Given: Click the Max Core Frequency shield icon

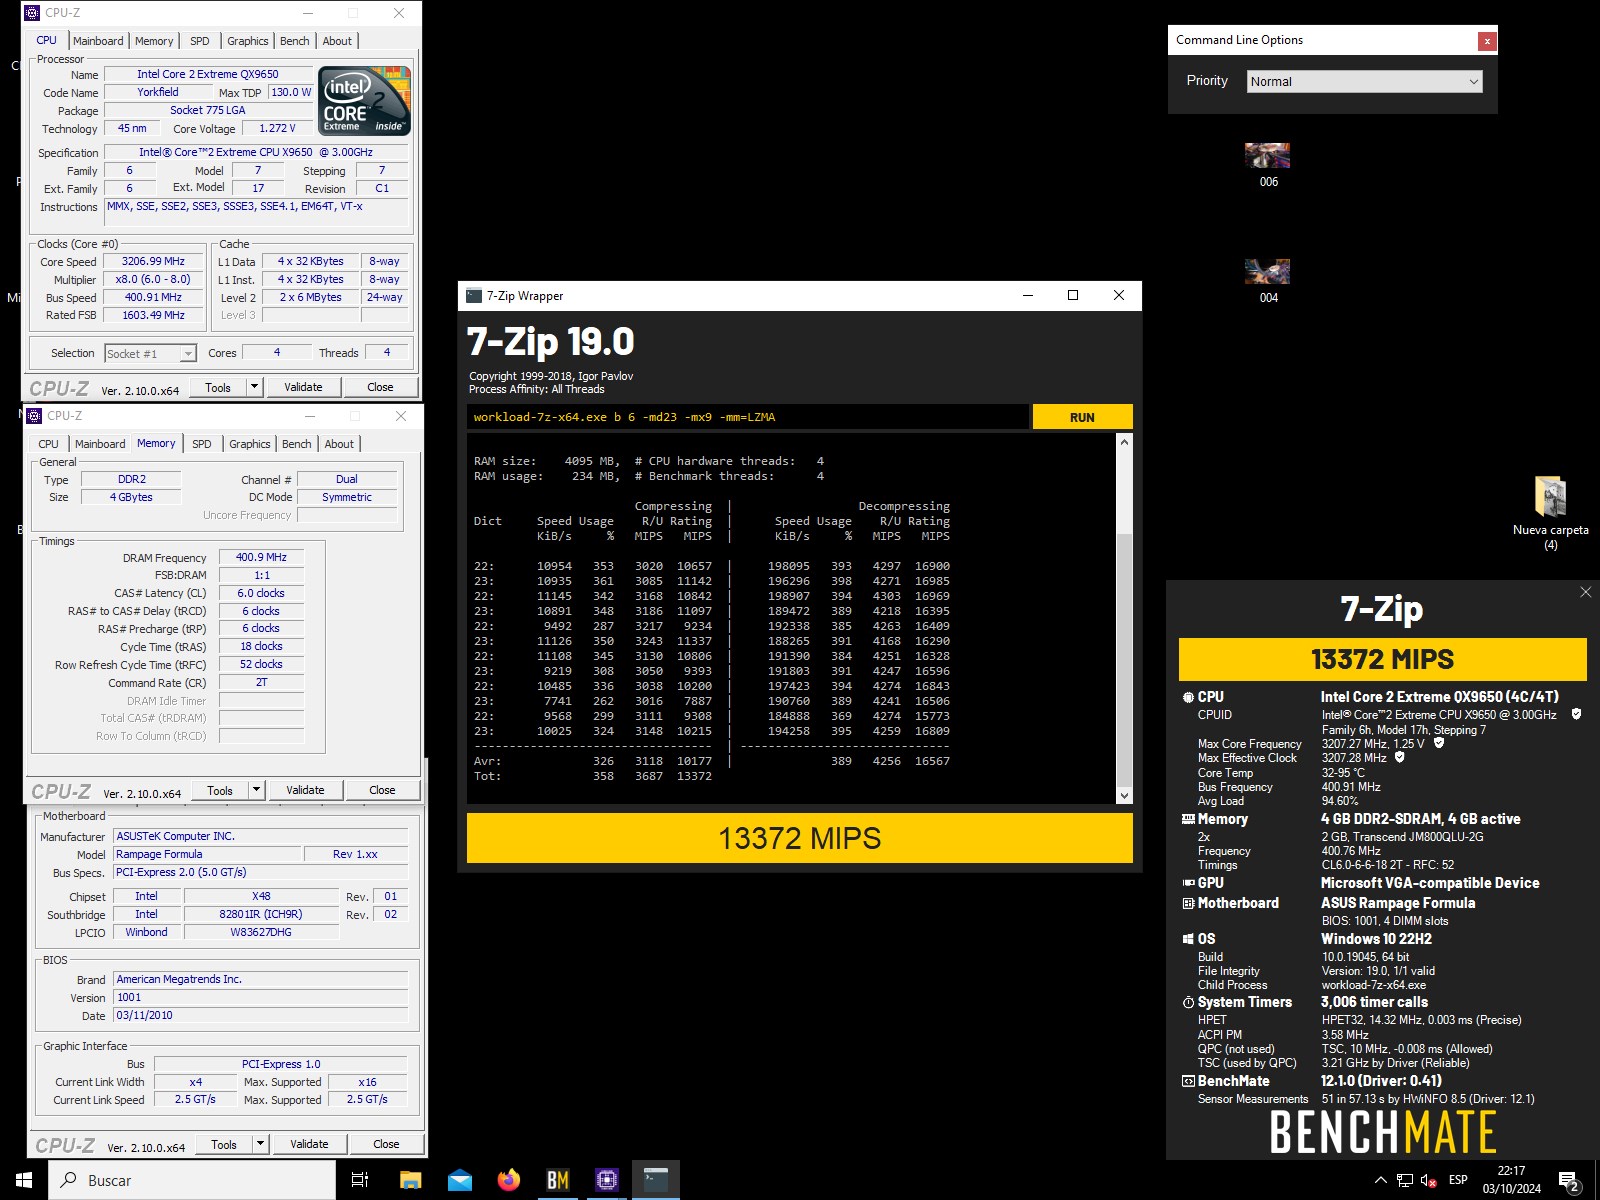Looking at the screenshot, I should [x=1439, y=743].
